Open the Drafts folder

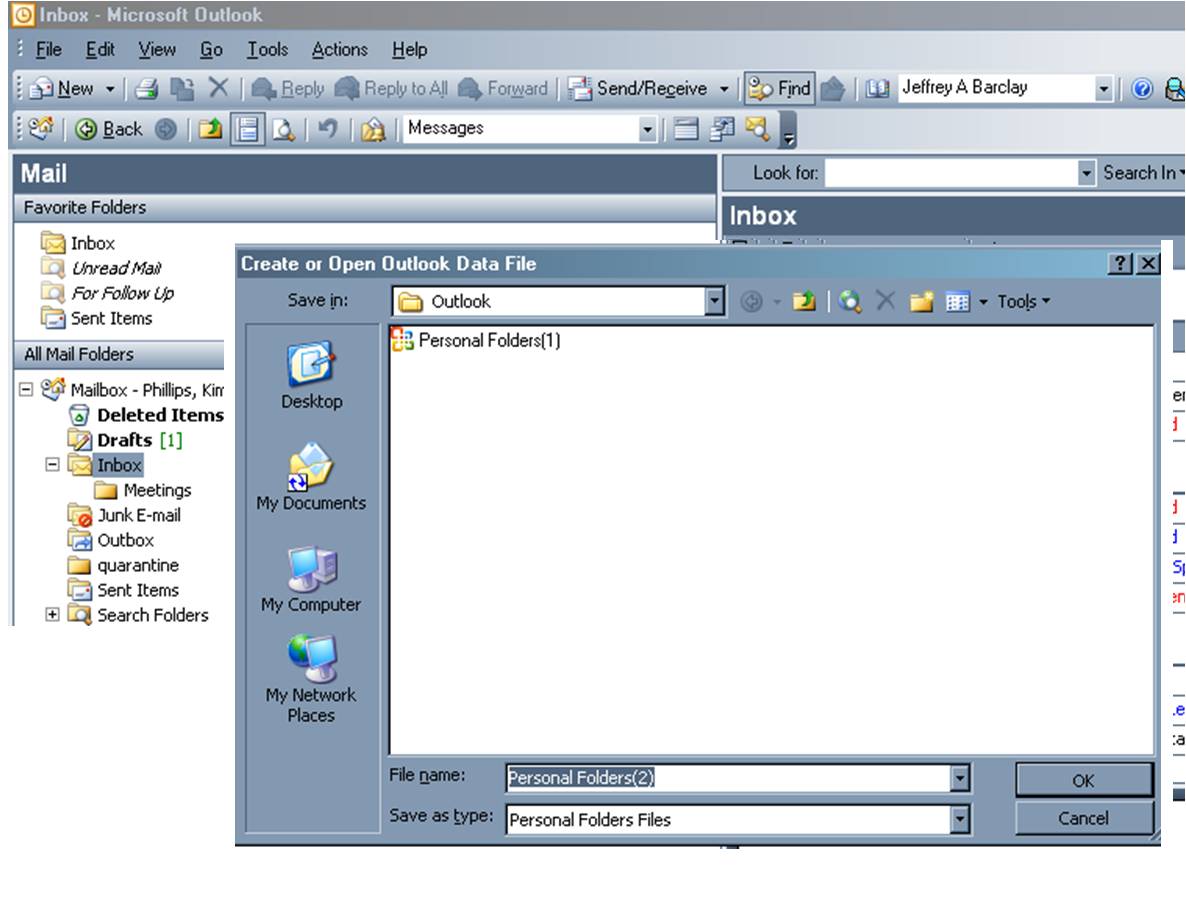(125, 440)
